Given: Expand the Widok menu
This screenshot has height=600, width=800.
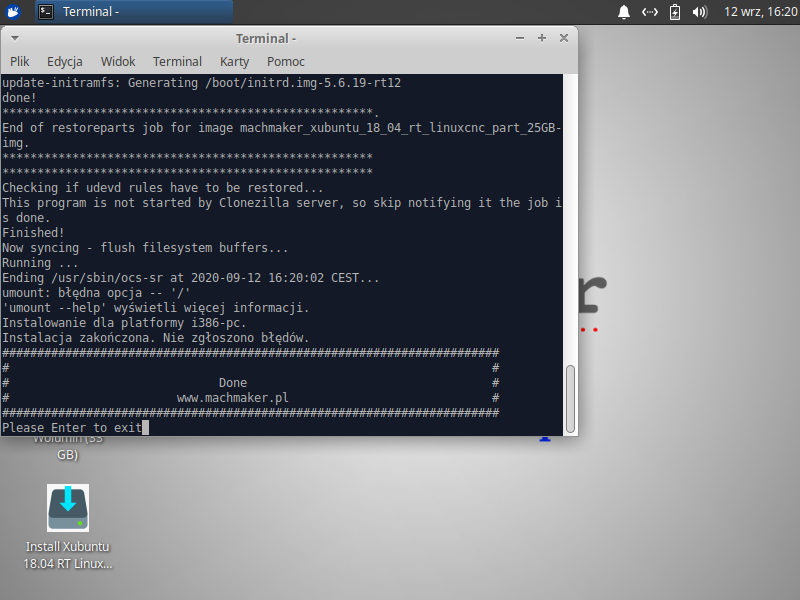Looking at the screenshot, I should click(118, 61).
